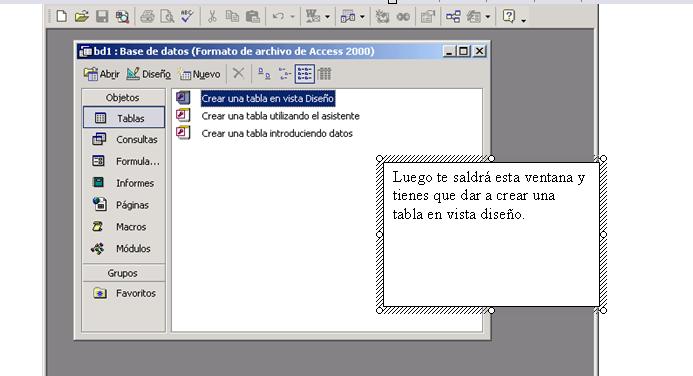Open Properties from the main toolbar
The width and height of the screenshot is (693, 376).
(428, 17)
